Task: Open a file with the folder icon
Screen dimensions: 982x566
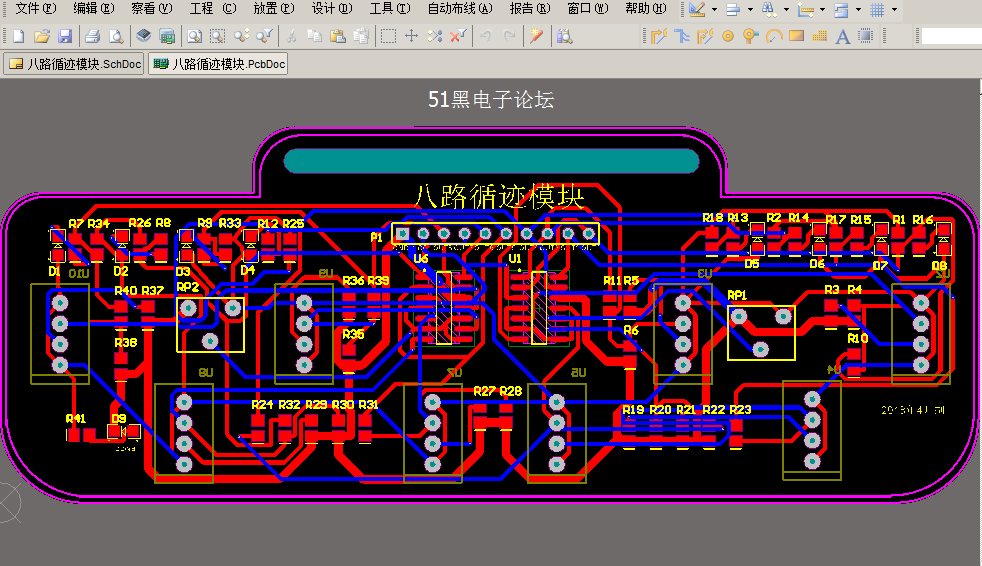Action: 41,36
